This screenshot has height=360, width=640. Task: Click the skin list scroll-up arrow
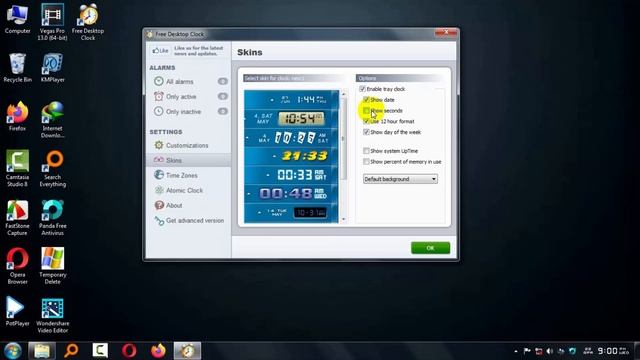coord(343,94)
